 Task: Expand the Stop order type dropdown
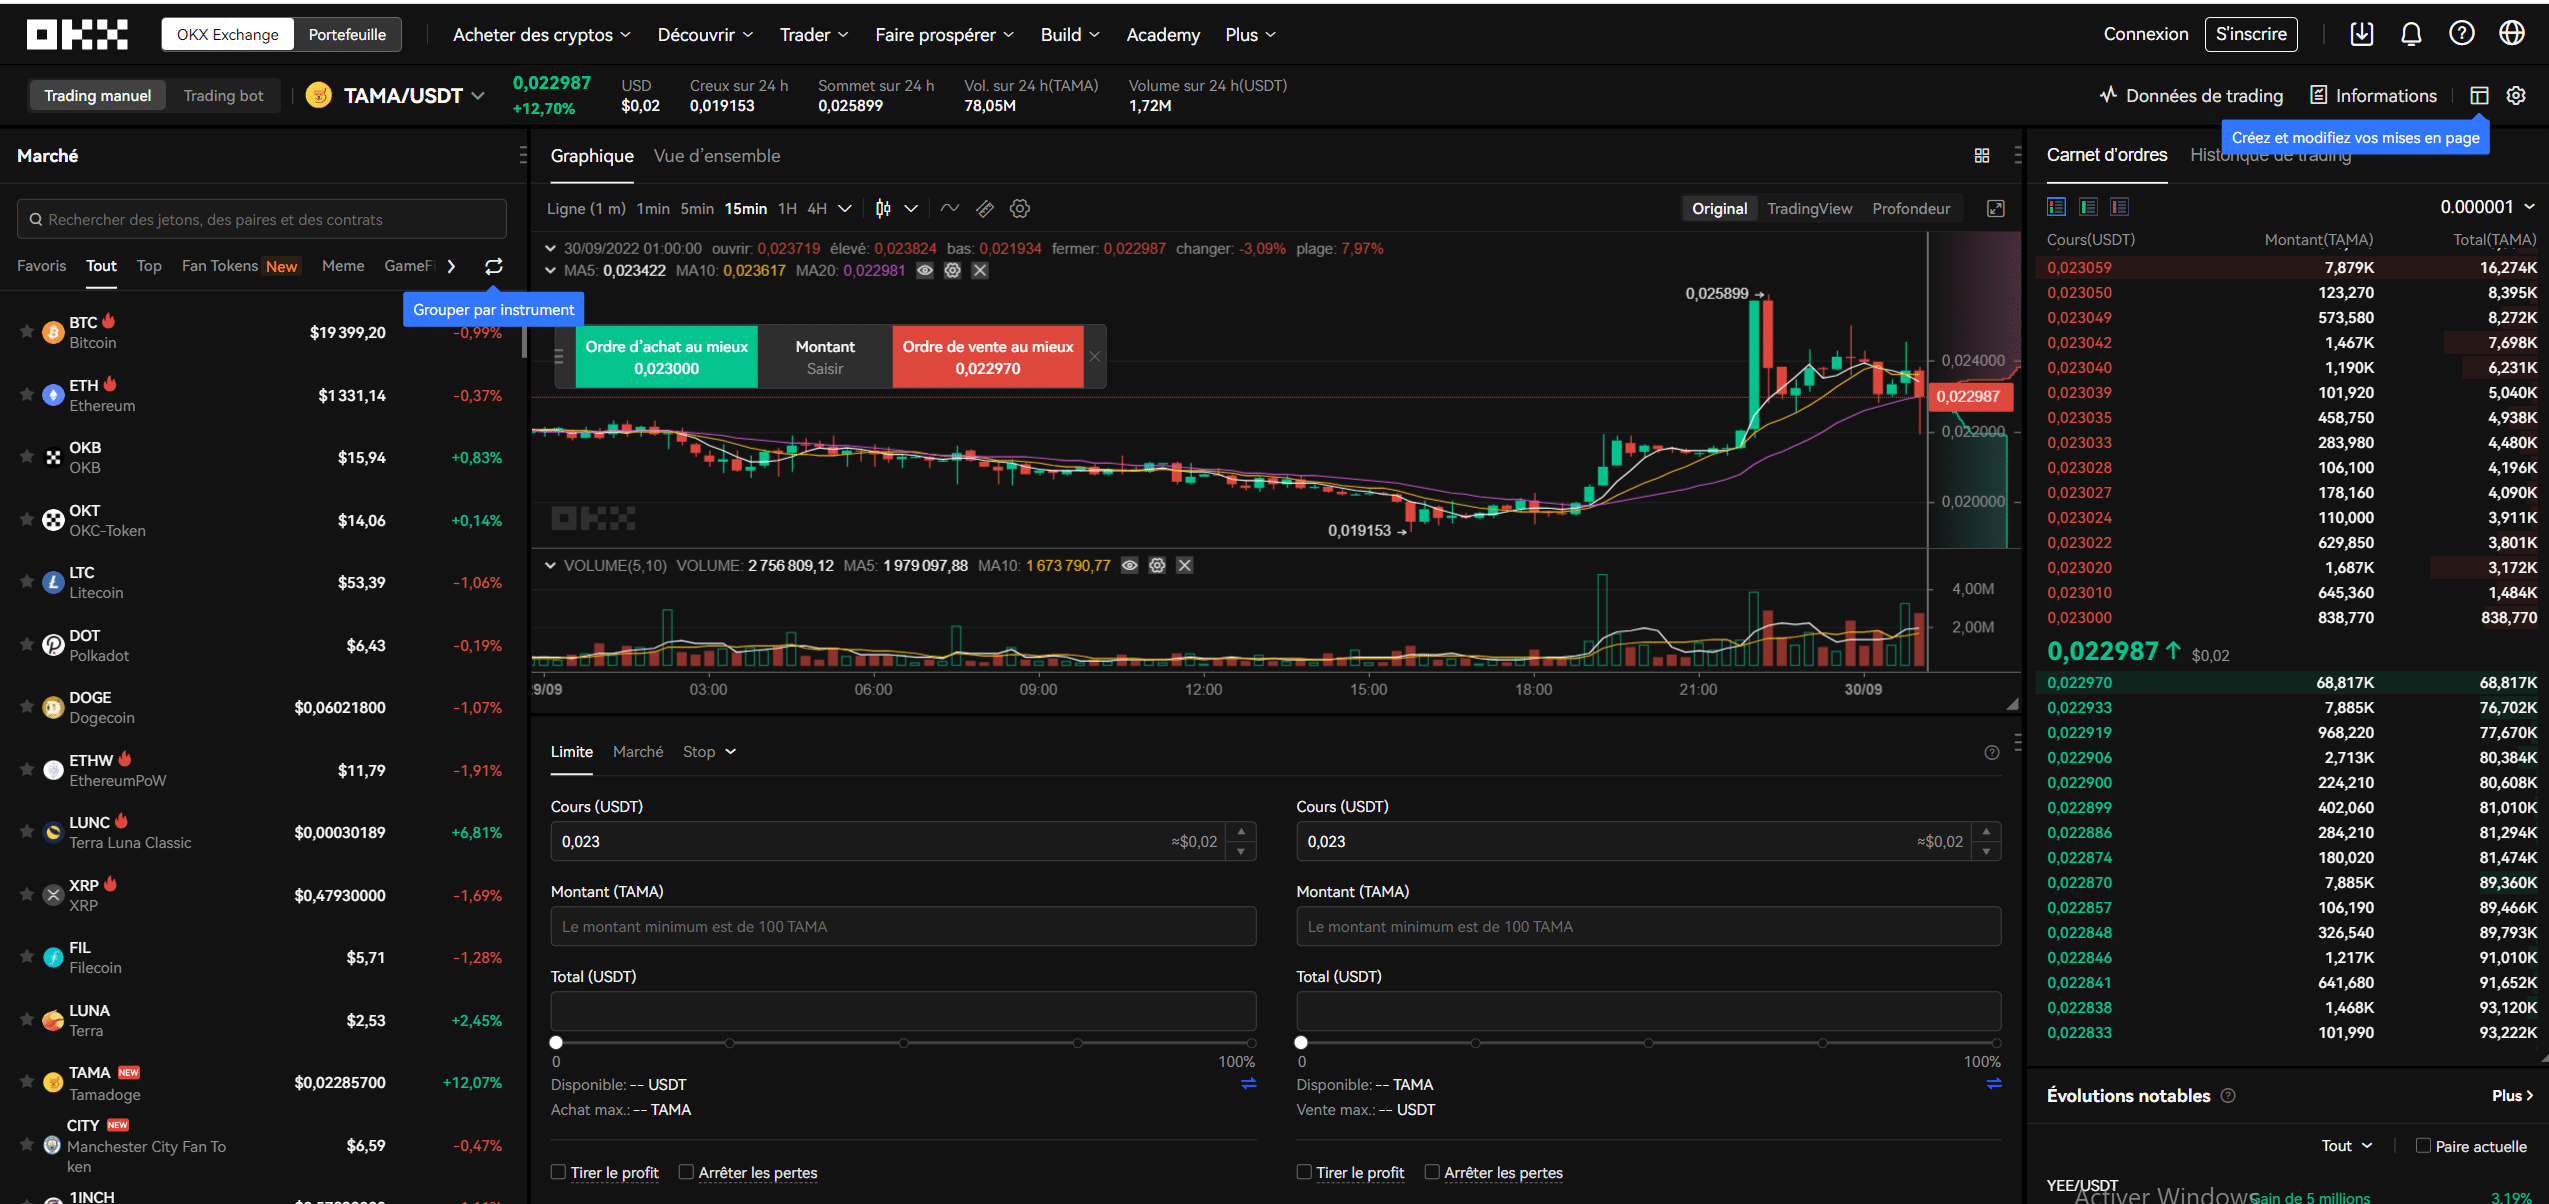(709, 751)
